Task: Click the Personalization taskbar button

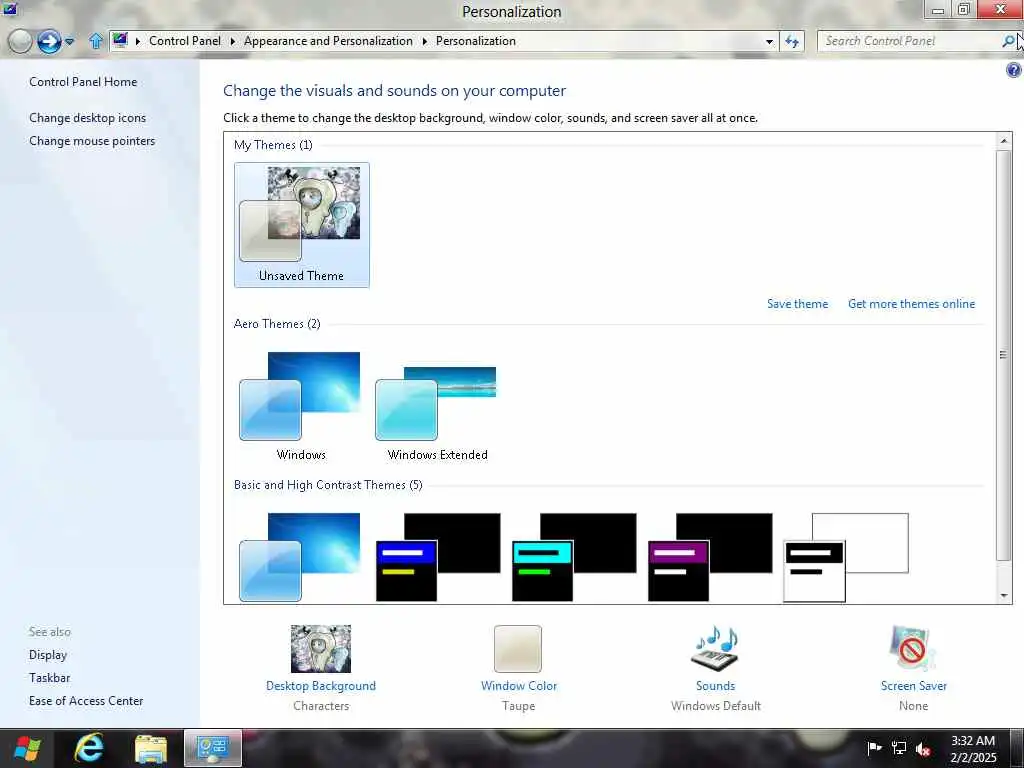Action: coord(213,748)
